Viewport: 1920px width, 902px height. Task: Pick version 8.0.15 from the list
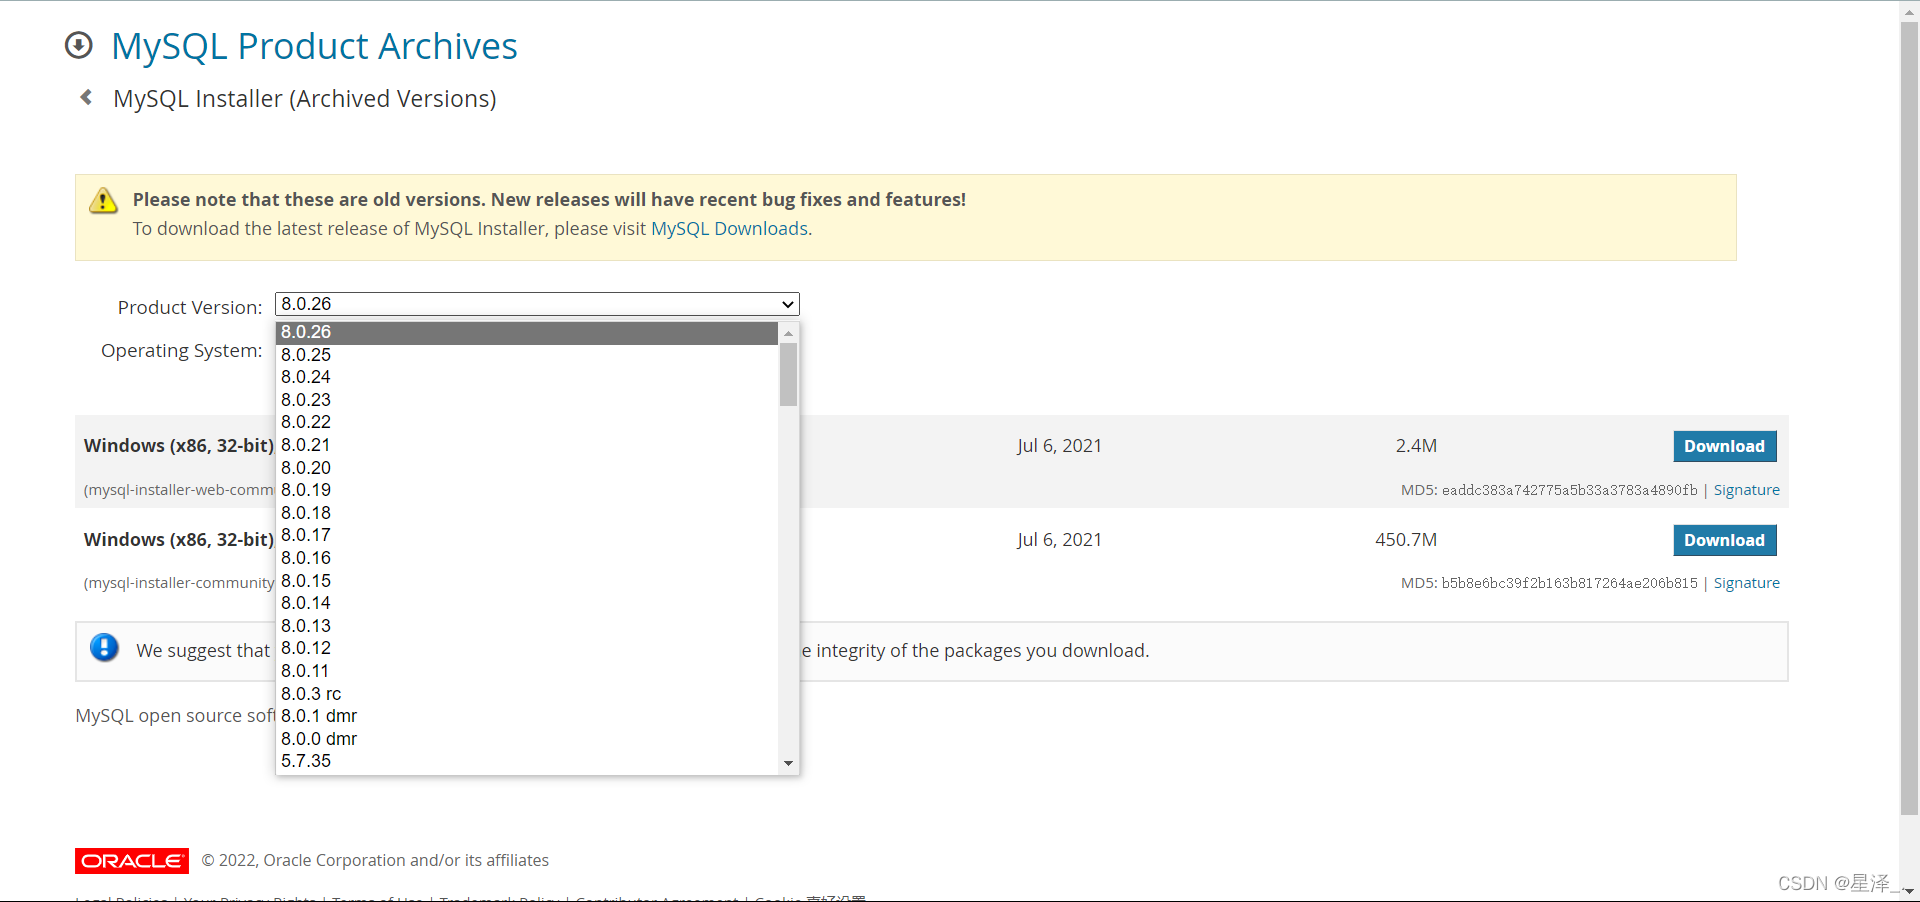pos(527,581)
